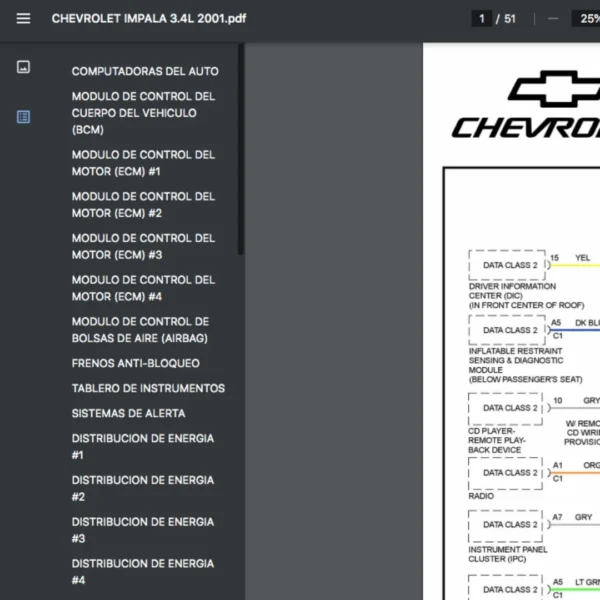Click CD PLAYER-REMOTE PLAYBACK DEVICE label
Image resolution: width=600 pixels, height=600 pixels.
tap(497, 440)
